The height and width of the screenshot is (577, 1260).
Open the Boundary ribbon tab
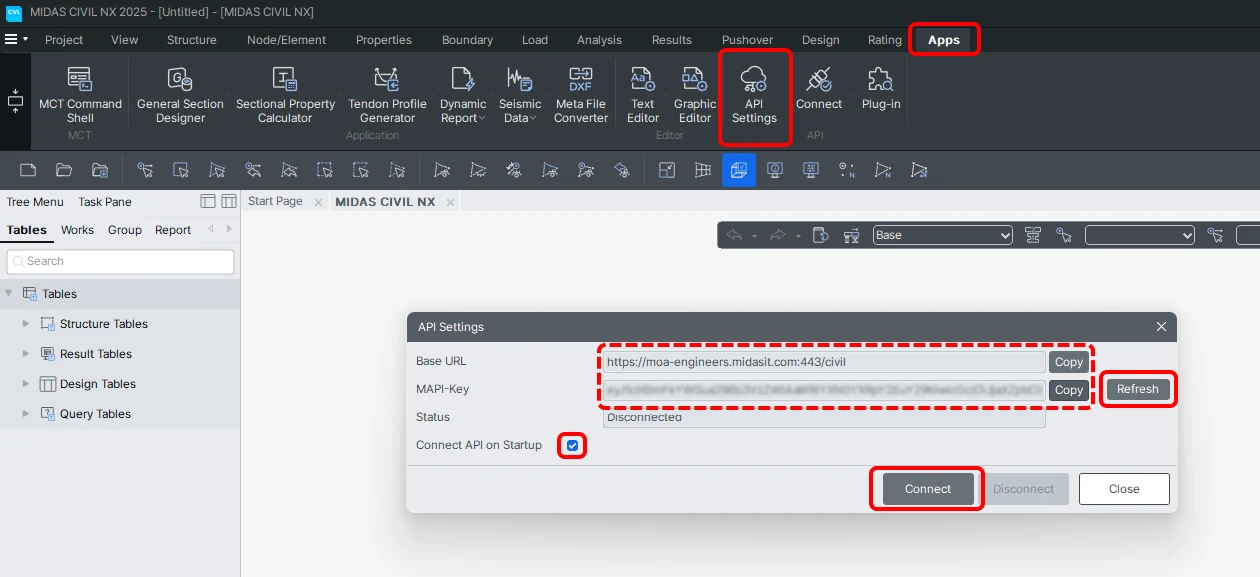coord(467,40)
